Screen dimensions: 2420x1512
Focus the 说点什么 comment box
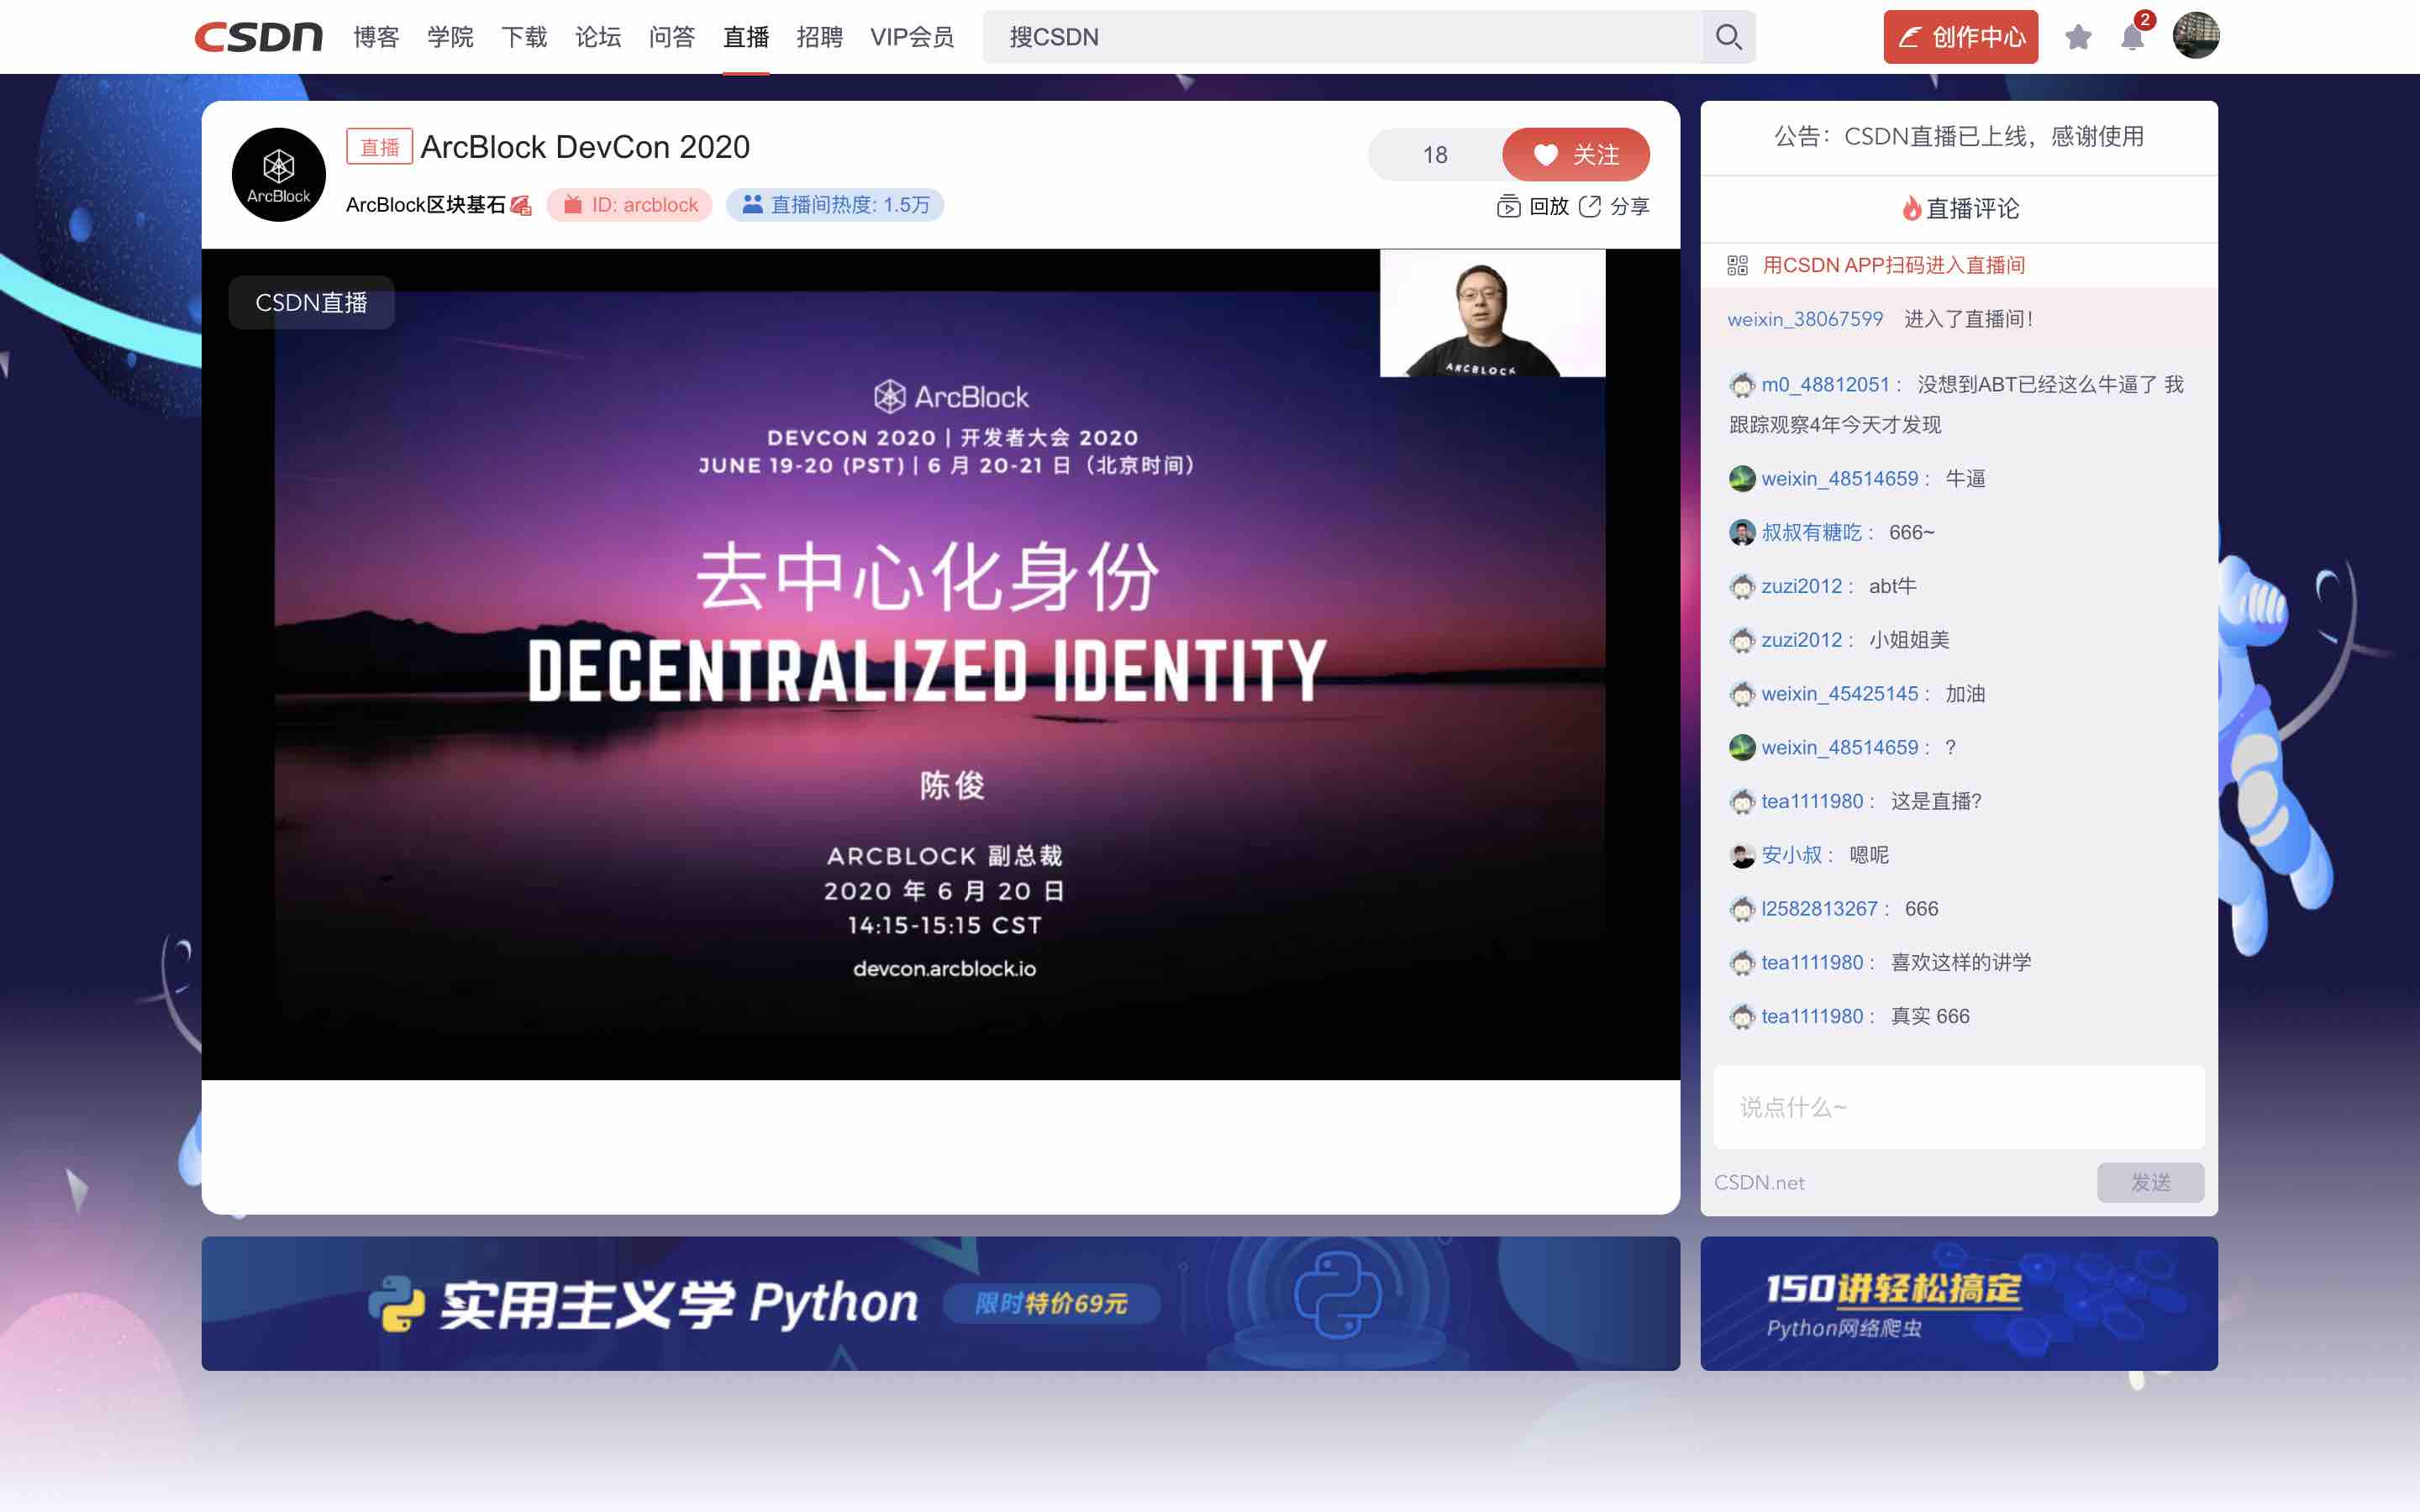[x=1957, y=1107]
